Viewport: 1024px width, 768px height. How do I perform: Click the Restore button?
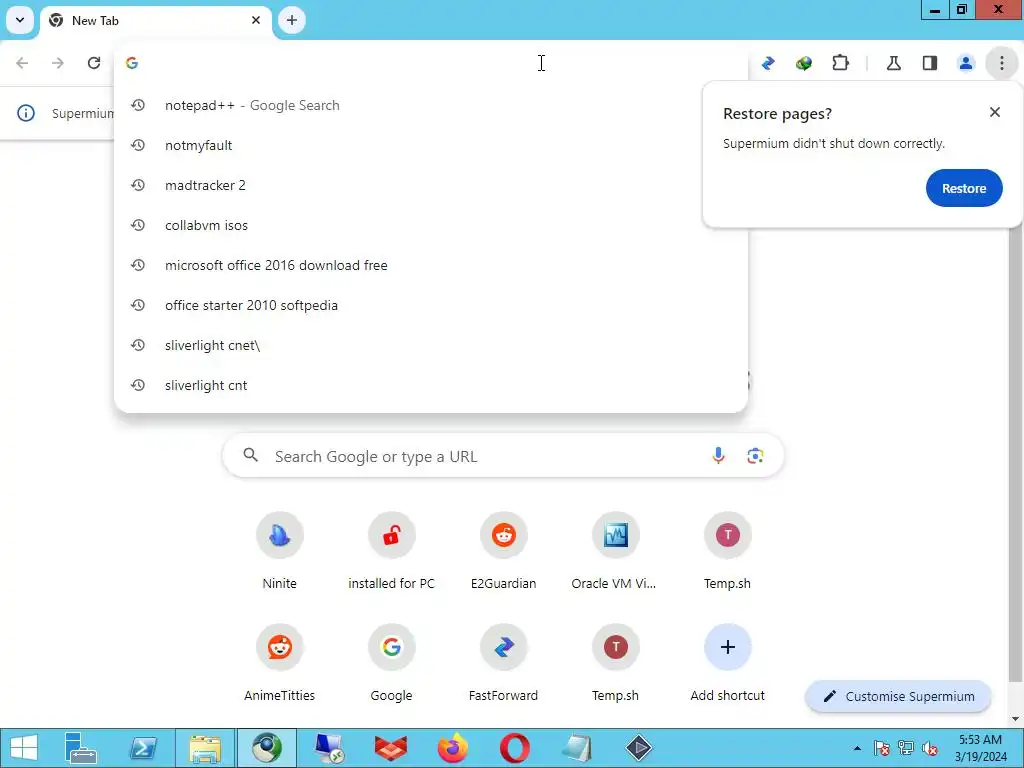click(x=963, y=188)
